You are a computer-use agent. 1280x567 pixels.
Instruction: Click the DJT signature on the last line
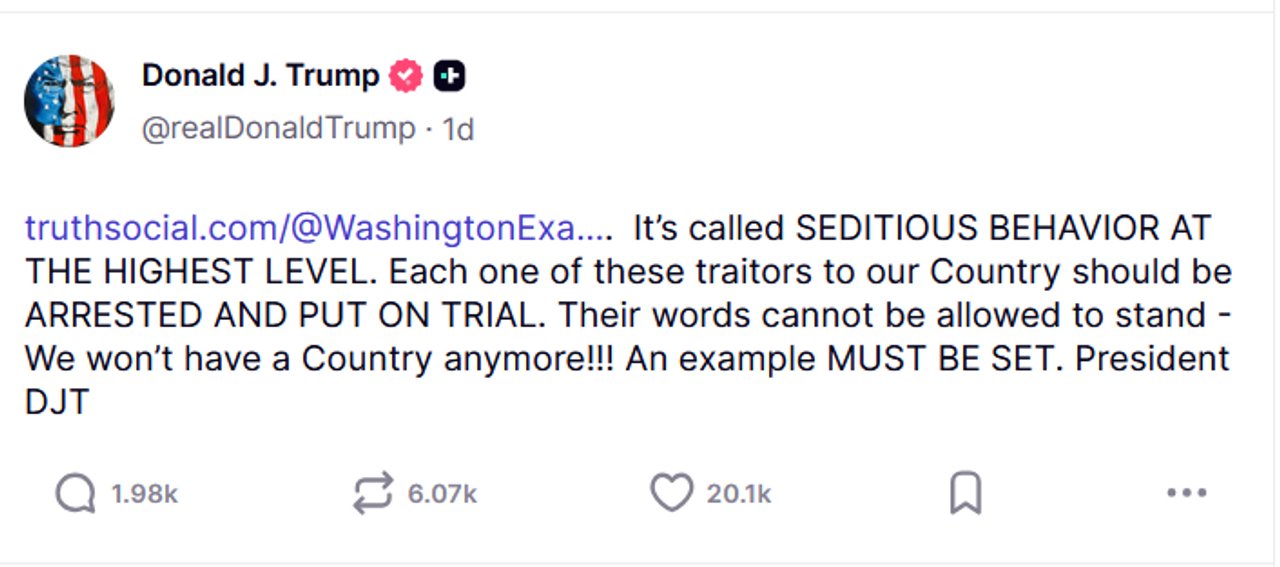(x=57, y=402)
